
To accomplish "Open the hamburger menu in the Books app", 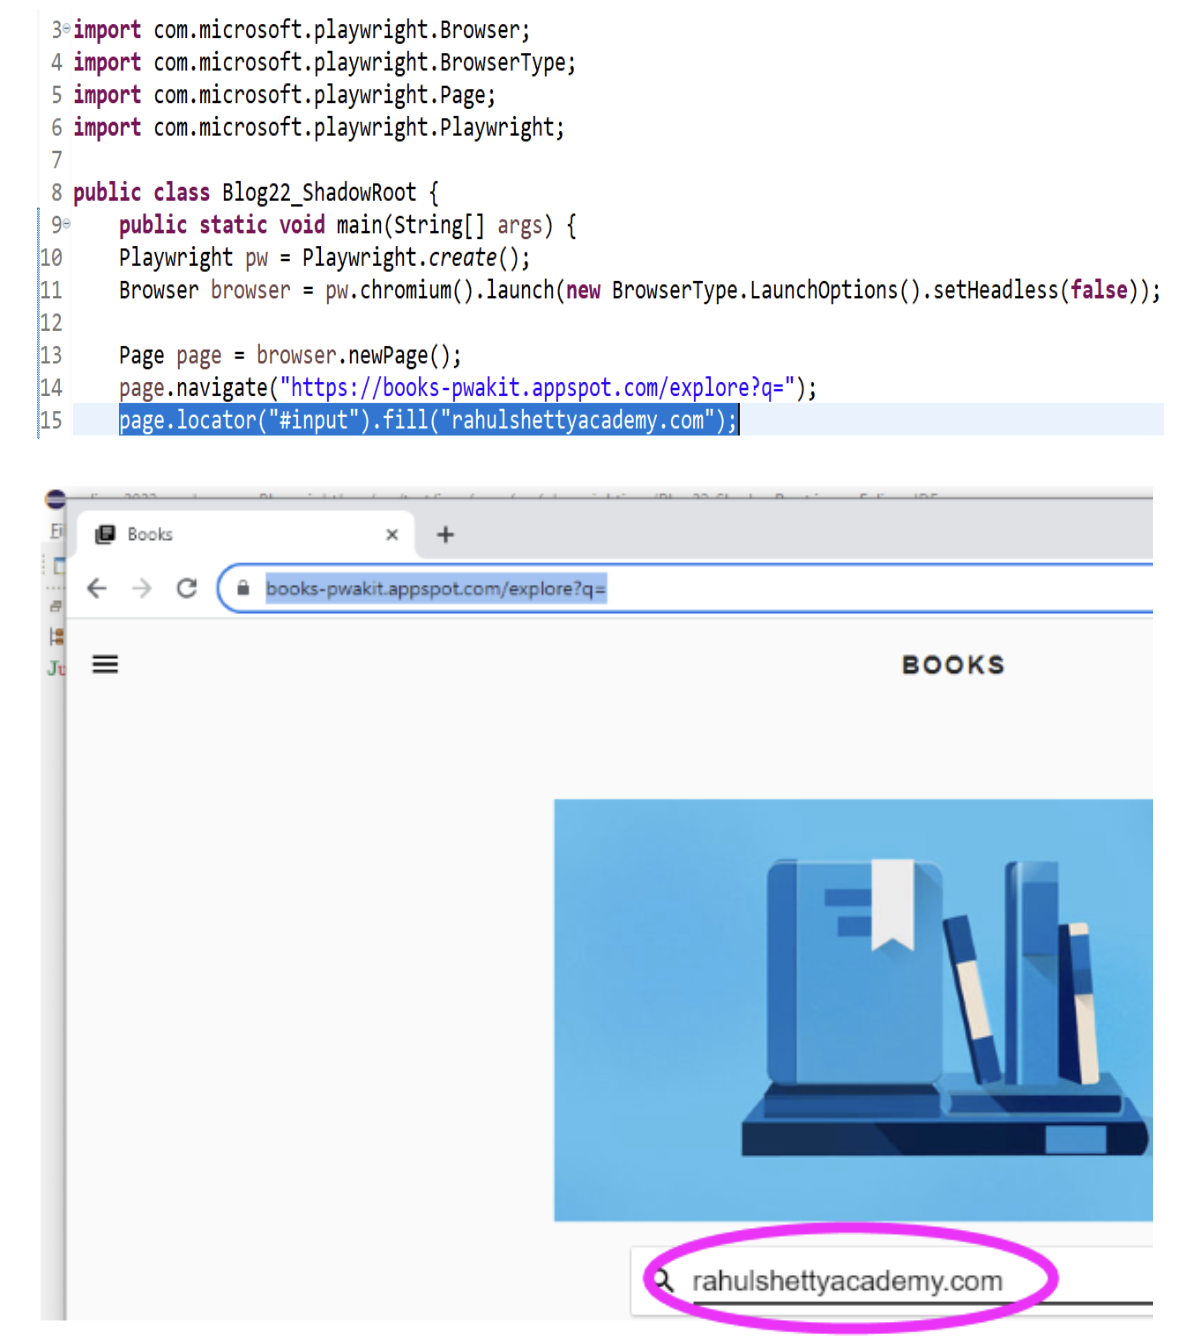I will pos(104,664).
